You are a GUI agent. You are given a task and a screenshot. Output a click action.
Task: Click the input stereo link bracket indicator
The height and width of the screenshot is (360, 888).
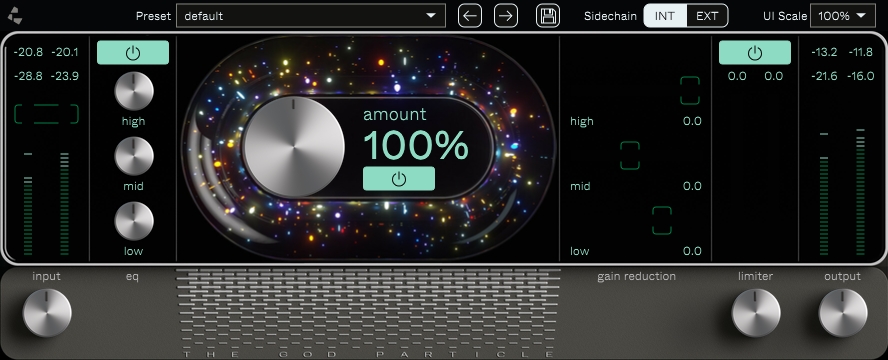tap(46, 114)
